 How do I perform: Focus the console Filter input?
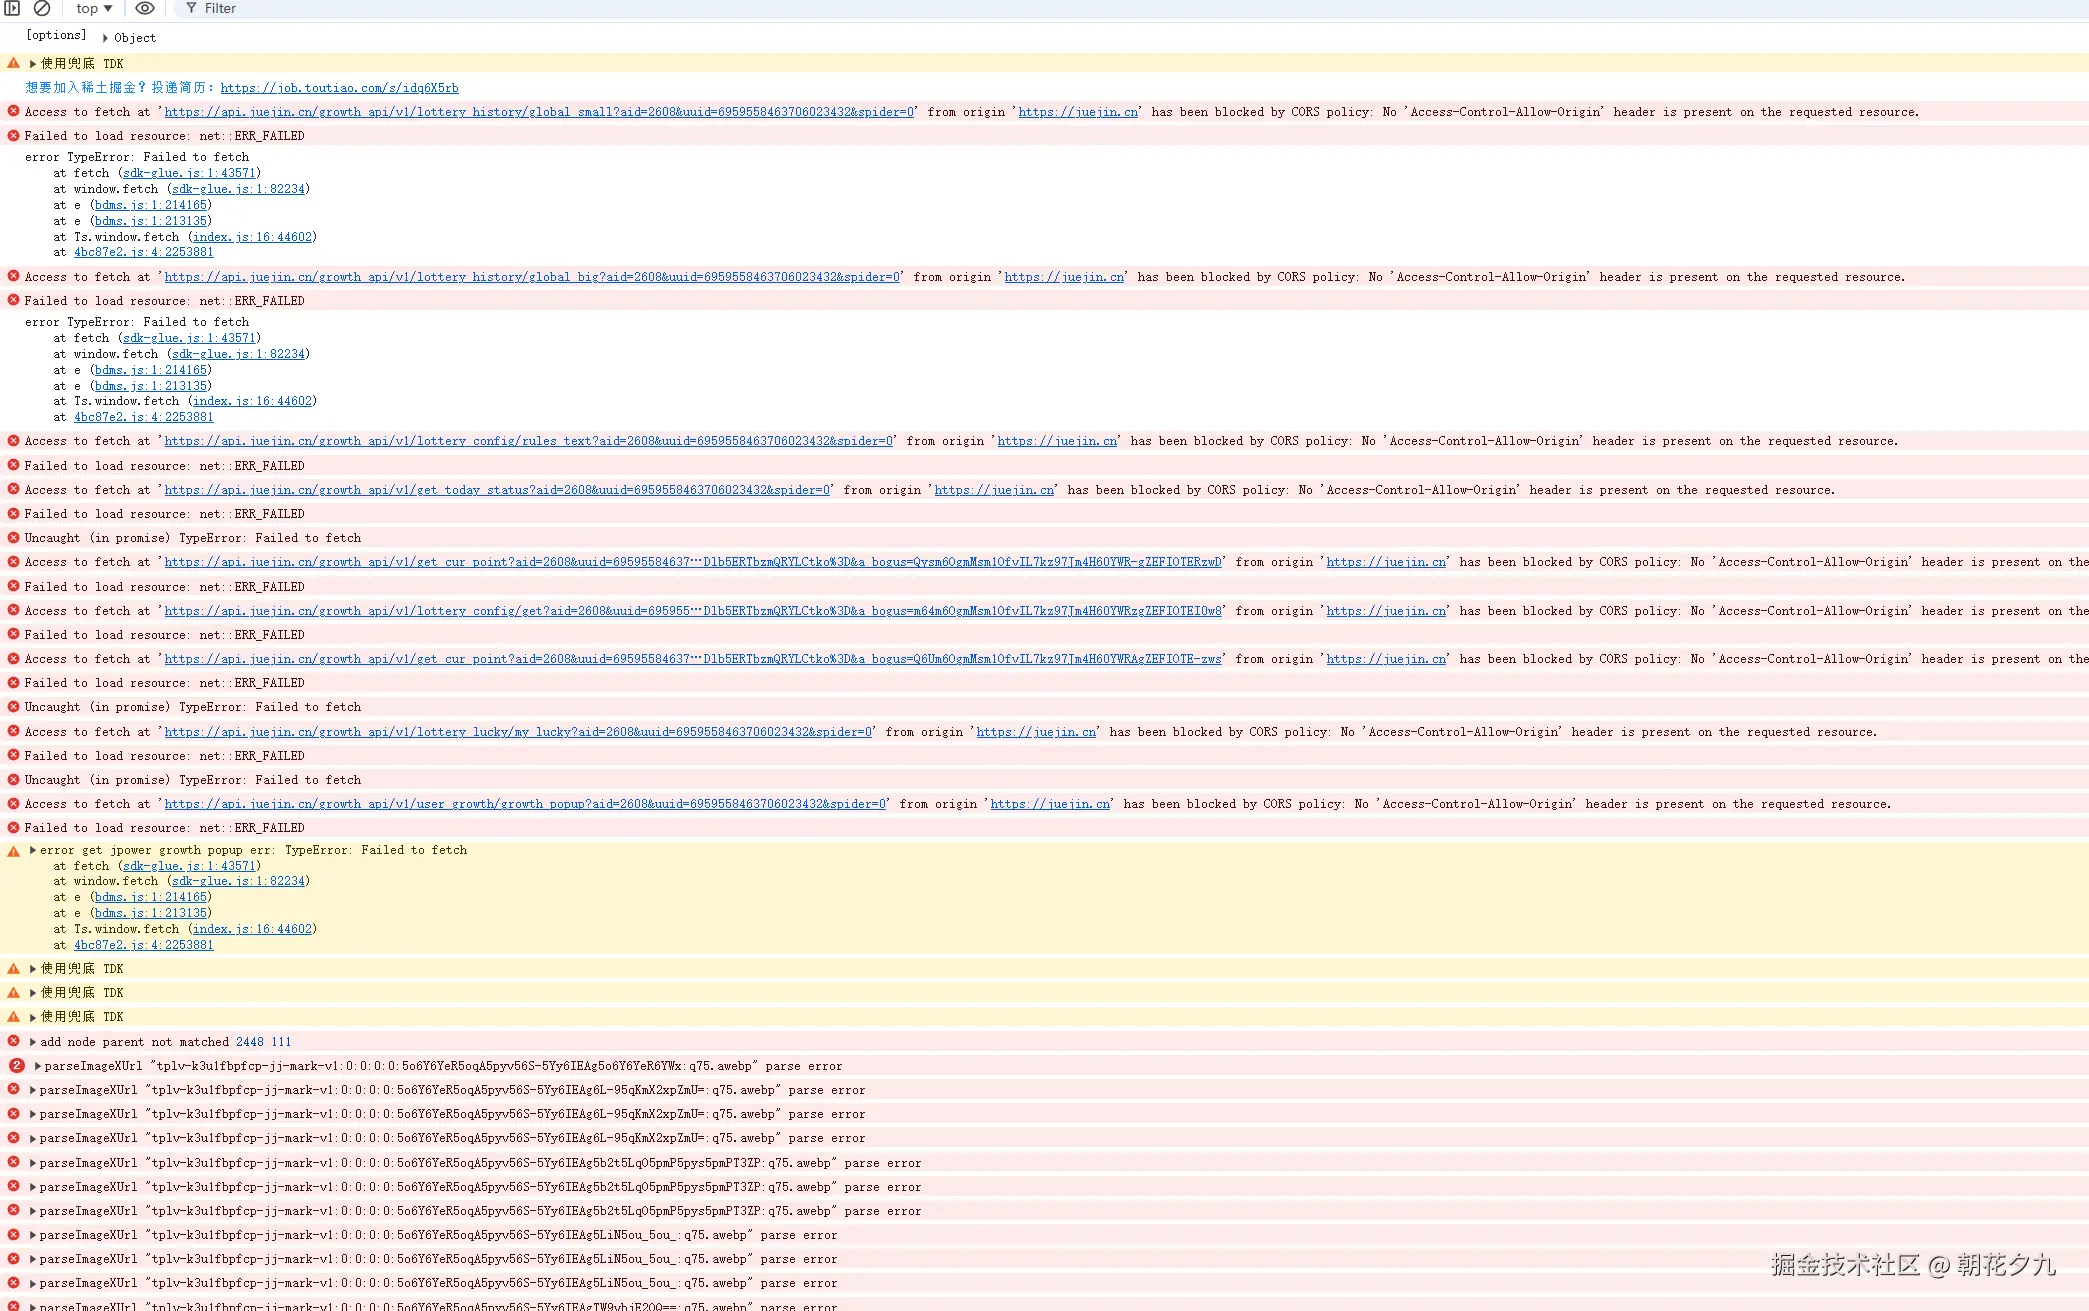(260, 8)
